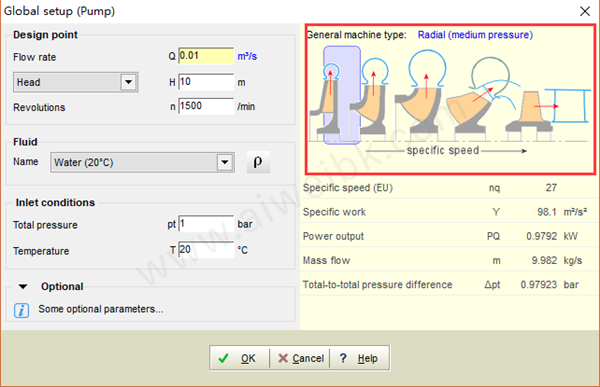Click the Head H value field

coord(206,82)
